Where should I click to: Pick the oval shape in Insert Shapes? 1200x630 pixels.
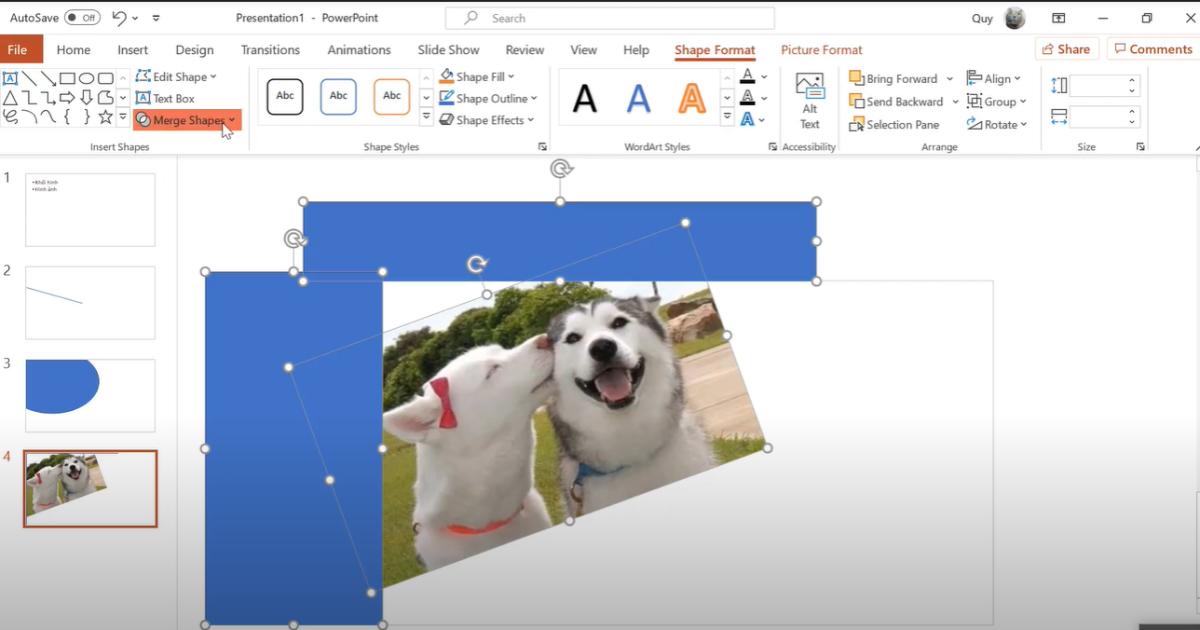87,78
